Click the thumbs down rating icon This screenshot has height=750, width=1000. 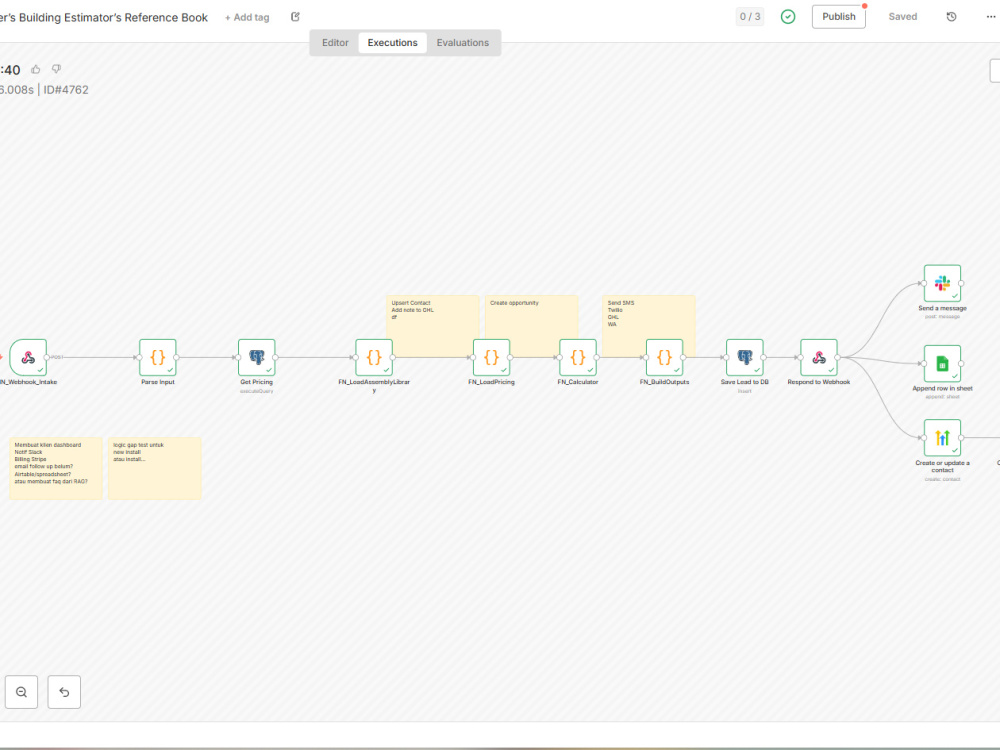click(56, 69)
